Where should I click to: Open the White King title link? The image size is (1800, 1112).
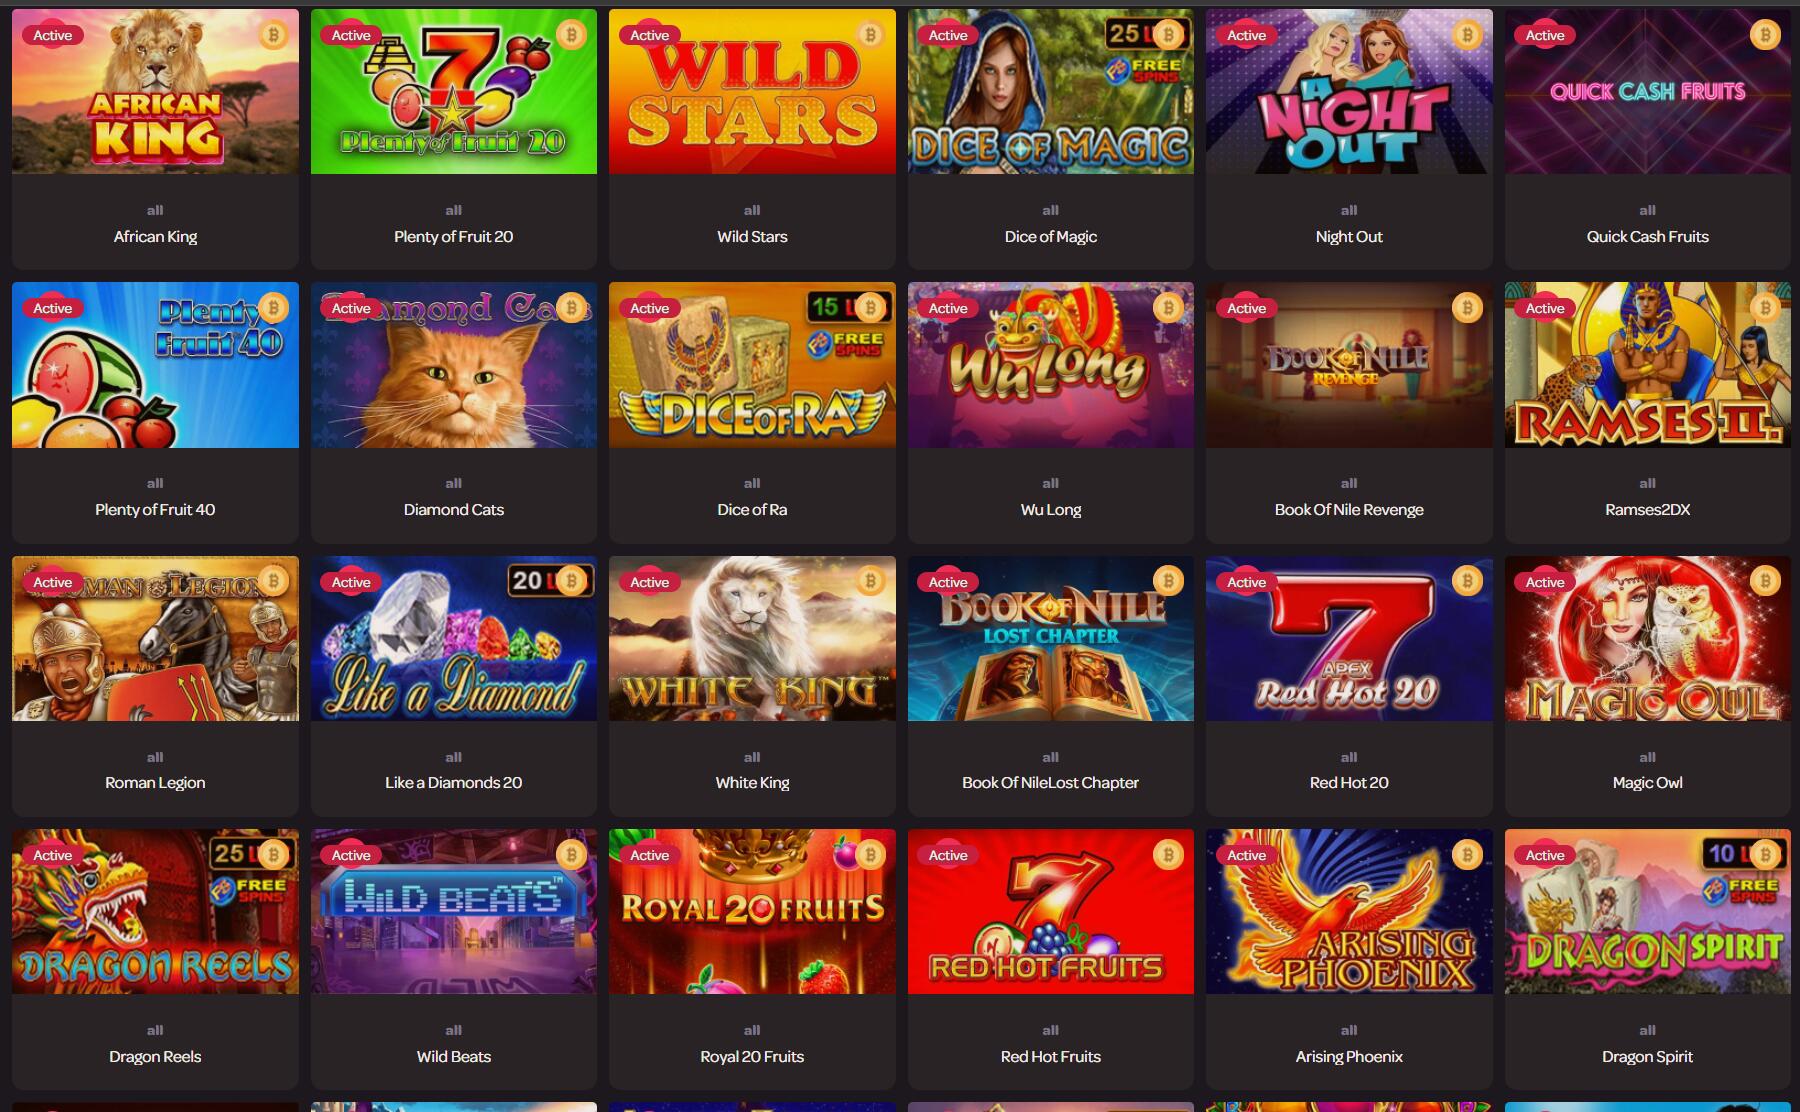coord(752,782)
